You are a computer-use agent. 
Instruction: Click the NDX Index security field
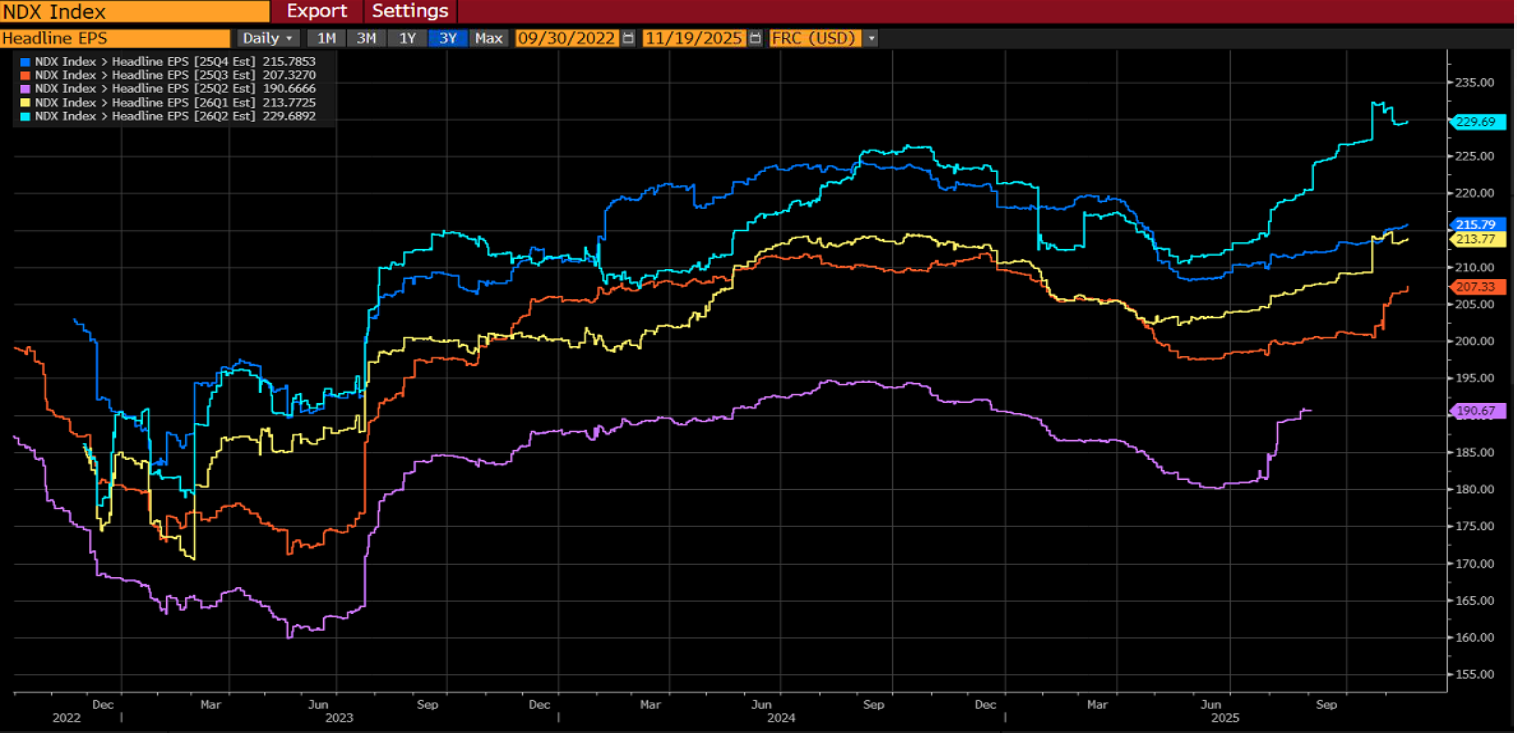135,12
